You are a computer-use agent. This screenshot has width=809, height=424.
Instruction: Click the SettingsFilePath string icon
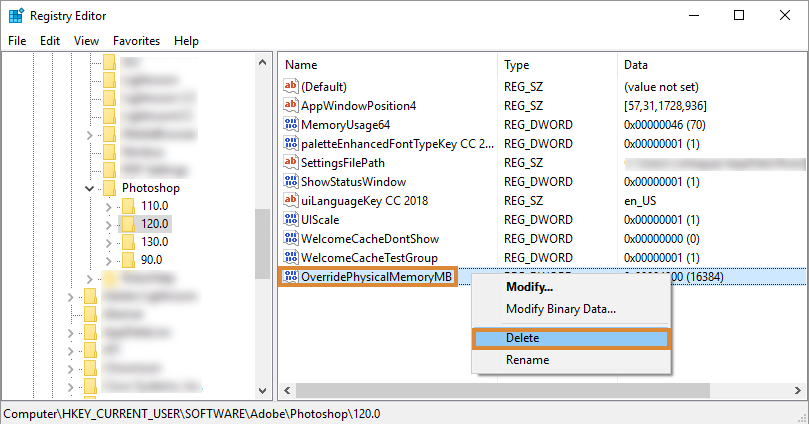coord(292,163)
